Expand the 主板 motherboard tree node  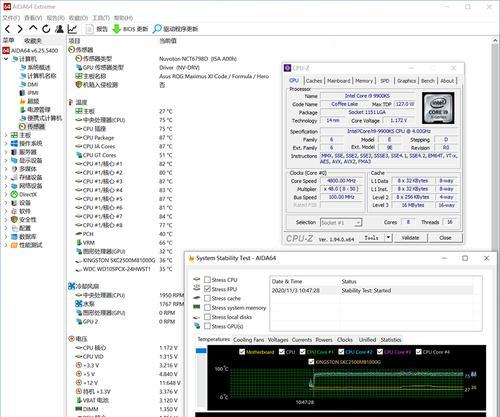6,135
